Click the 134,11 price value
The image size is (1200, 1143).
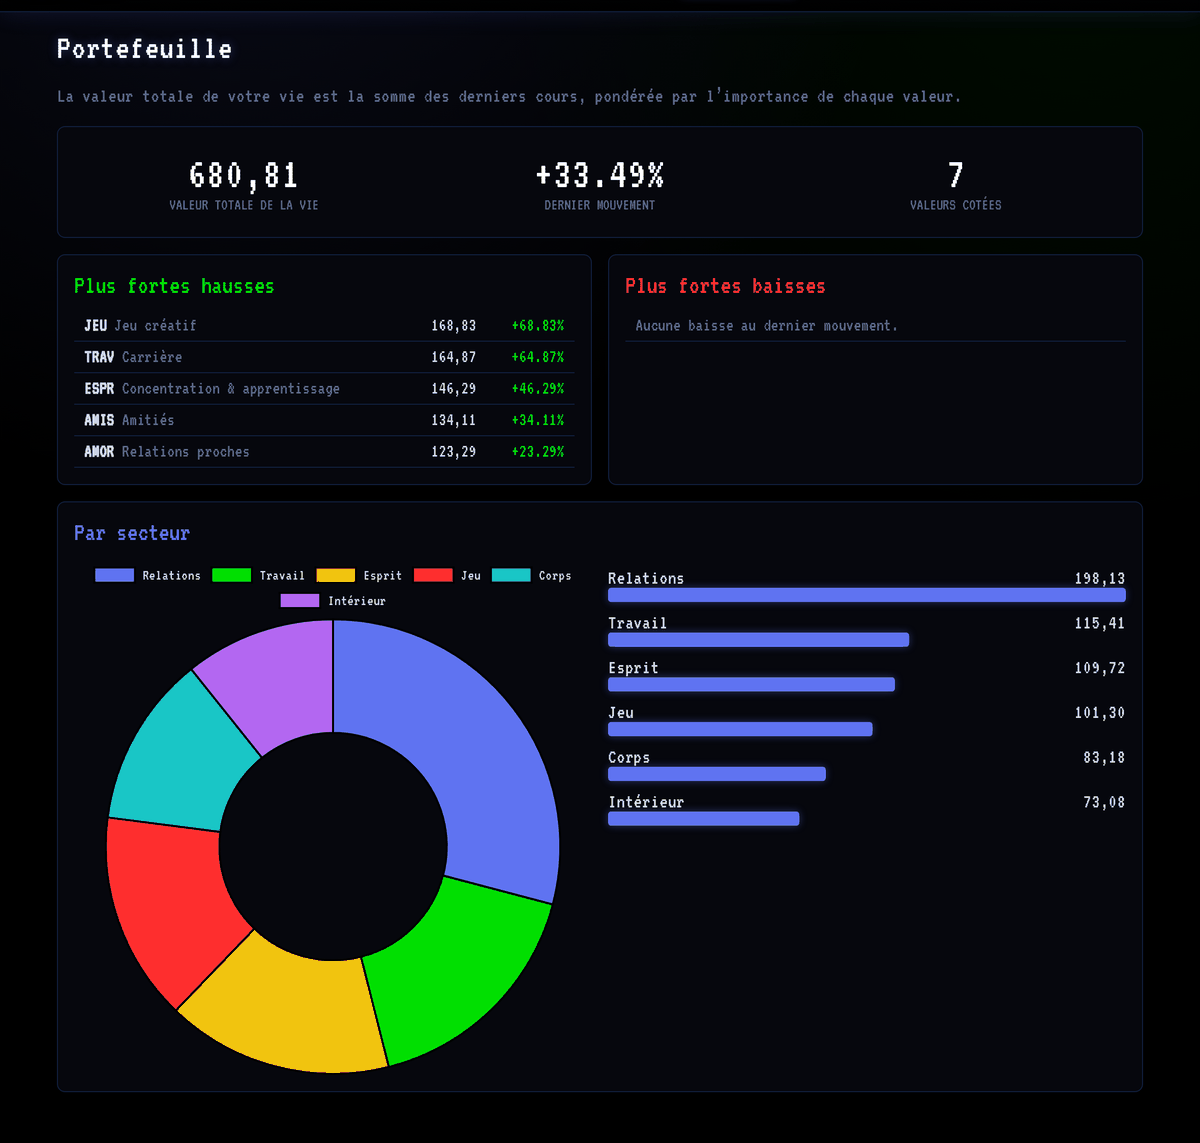454,420
